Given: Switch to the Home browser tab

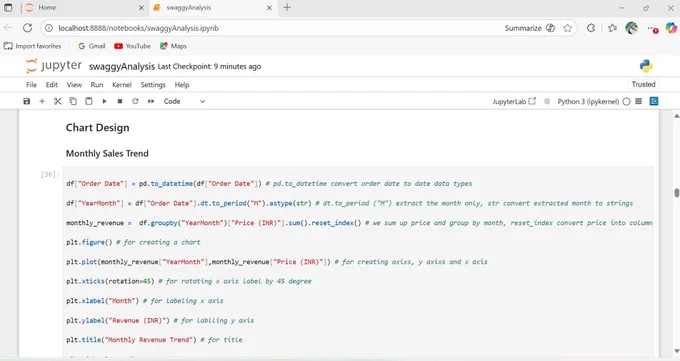Looking at the screenshot, I should pos(82,7).
